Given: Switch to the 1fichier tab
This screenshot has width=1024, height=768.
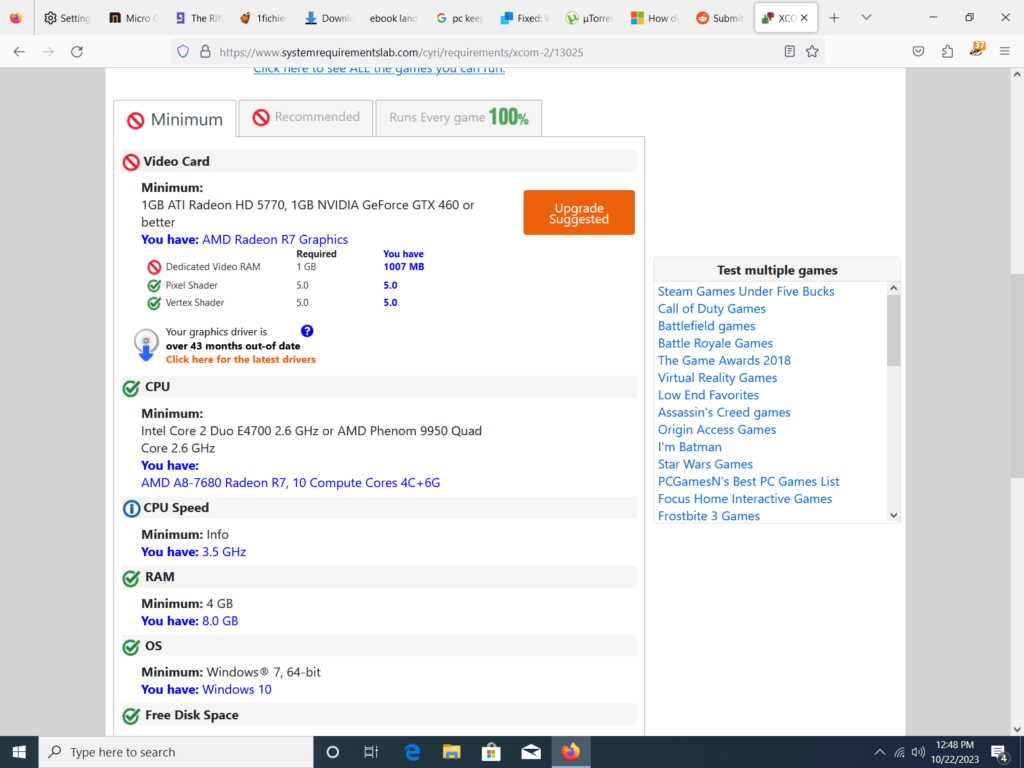Looking at the screenshot, I should click(x=263, y=18).
